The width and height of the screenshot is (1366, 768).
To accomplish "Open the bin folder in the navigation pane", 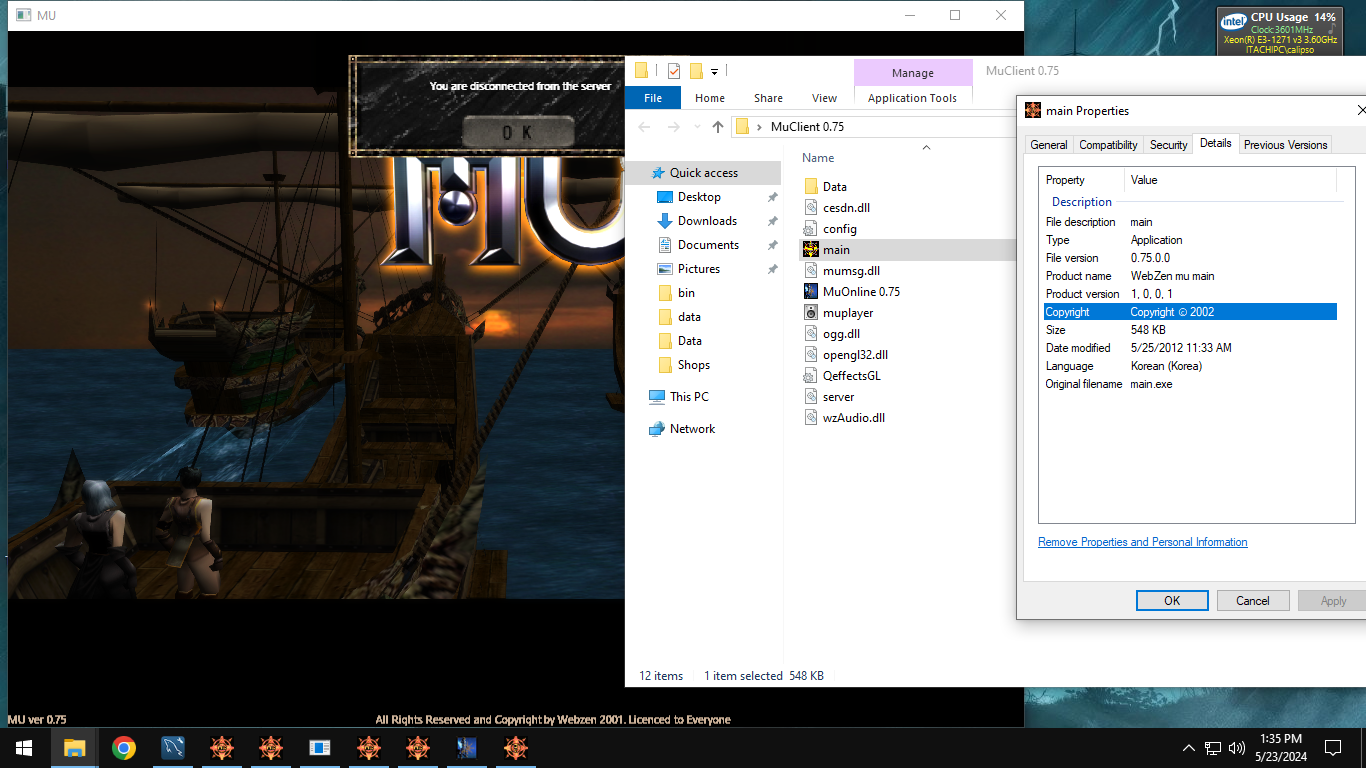I will pyautogui.click(x=686, y=293).
